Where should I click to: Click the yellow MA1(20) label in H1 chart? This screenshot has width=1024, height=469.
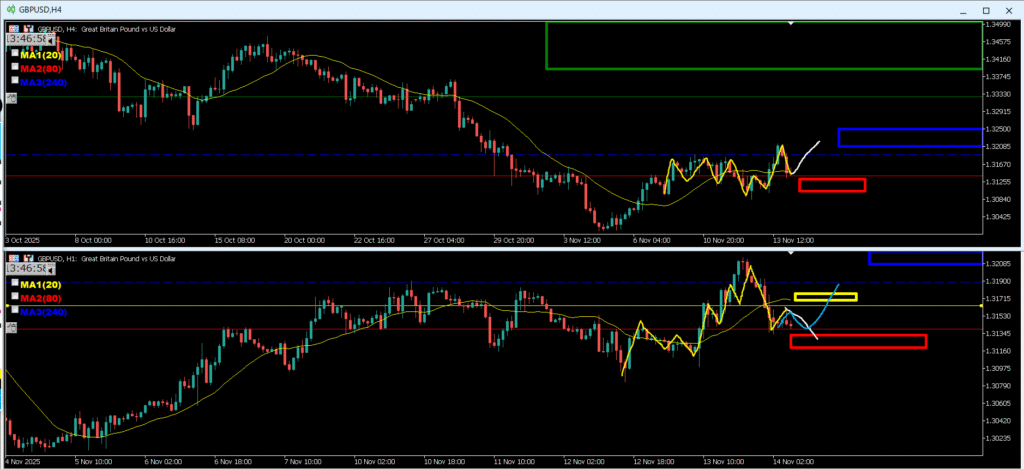tap(42, 284)
